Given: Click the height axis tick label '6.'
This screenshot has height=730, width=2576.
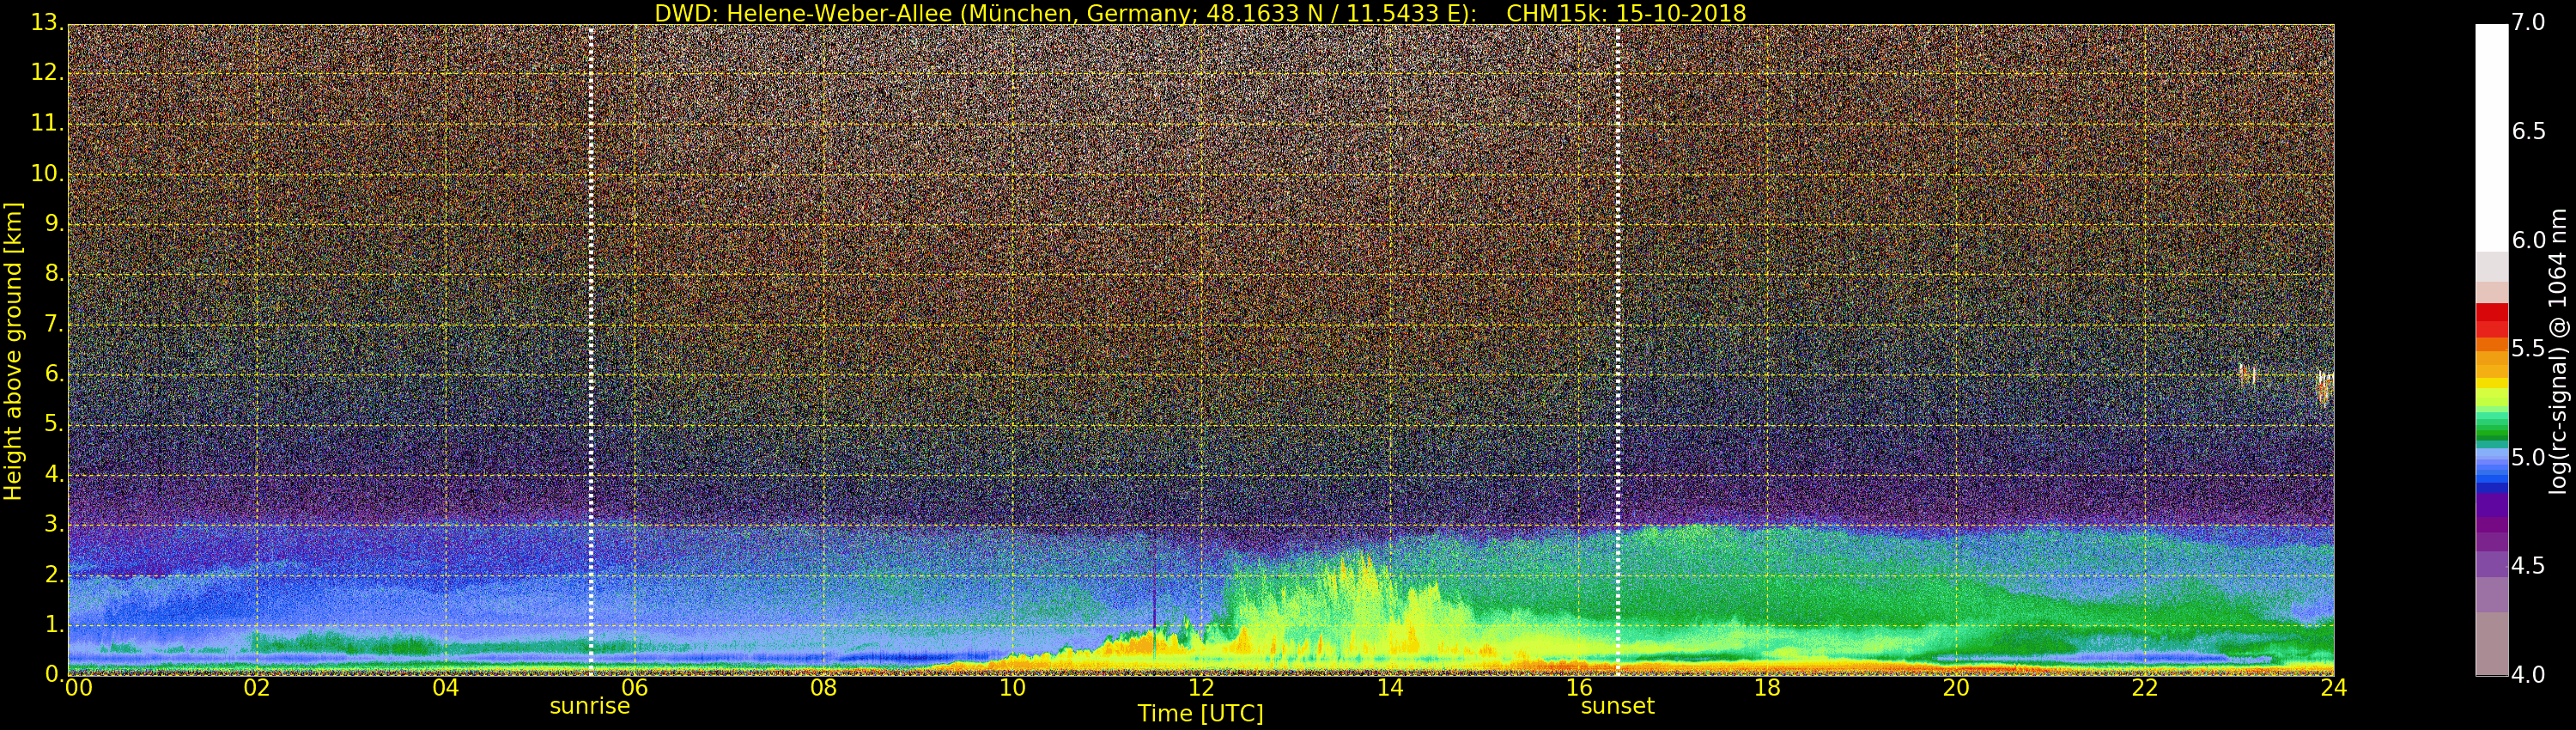Looking at the screenshot, I should pos(54,374).
